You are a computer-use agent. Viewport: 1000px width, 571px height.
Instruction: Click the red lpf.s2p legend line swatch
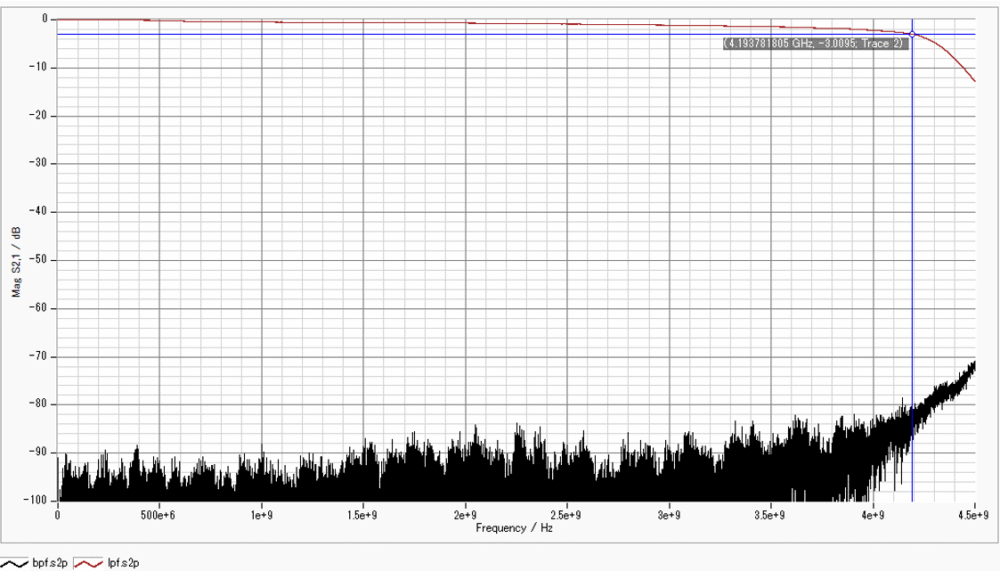tap(88, 563)
